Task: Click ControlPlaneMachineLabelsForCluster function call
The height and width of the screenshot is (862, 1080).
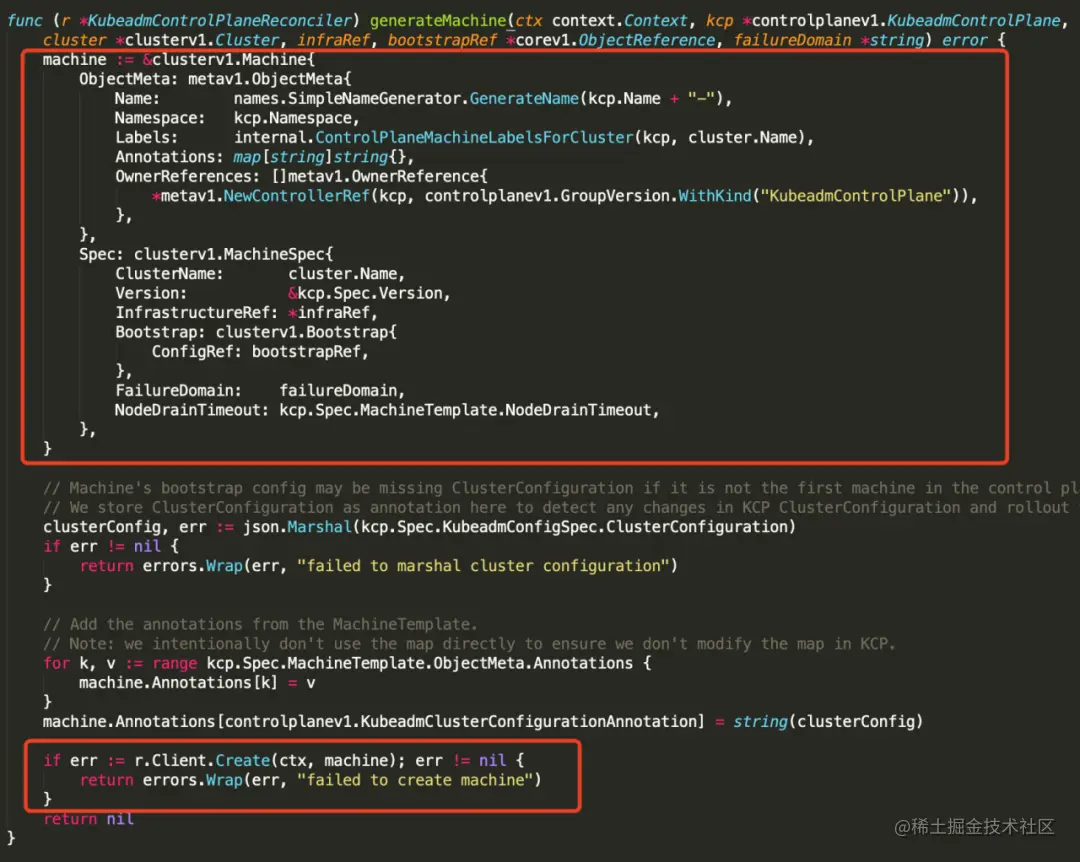Action: click(474, 137)
